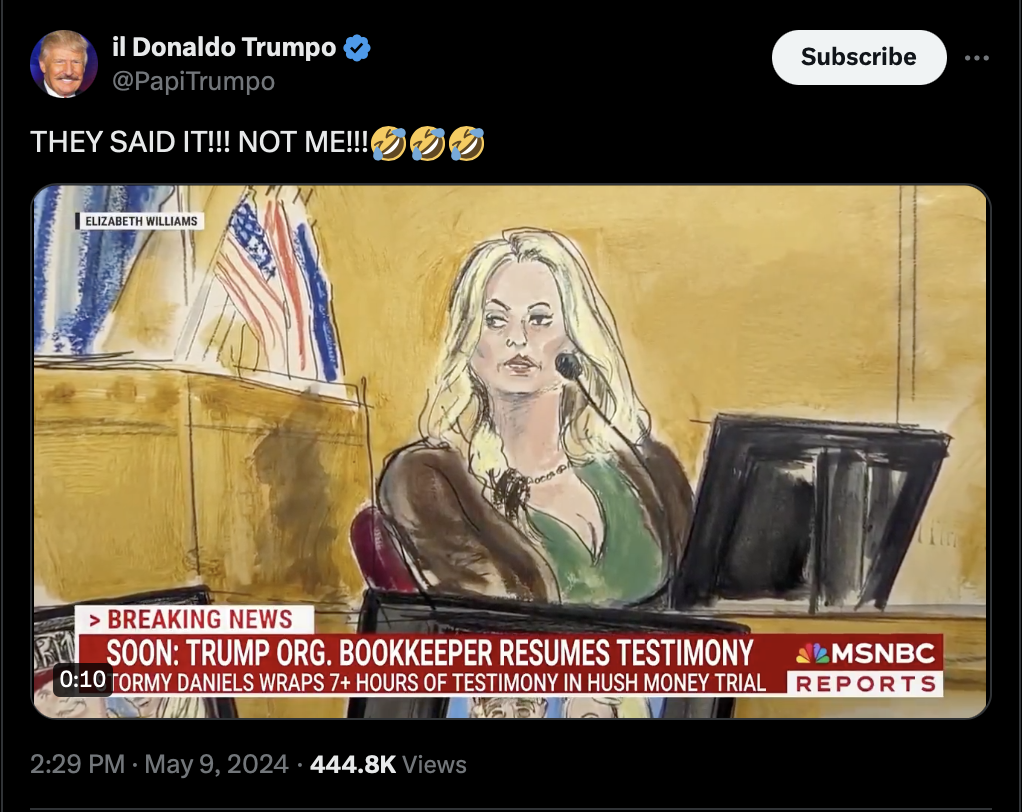Click the Breaking News label in video
Viewport: 1022px width, 812px height.
click(x=194, y=620)
